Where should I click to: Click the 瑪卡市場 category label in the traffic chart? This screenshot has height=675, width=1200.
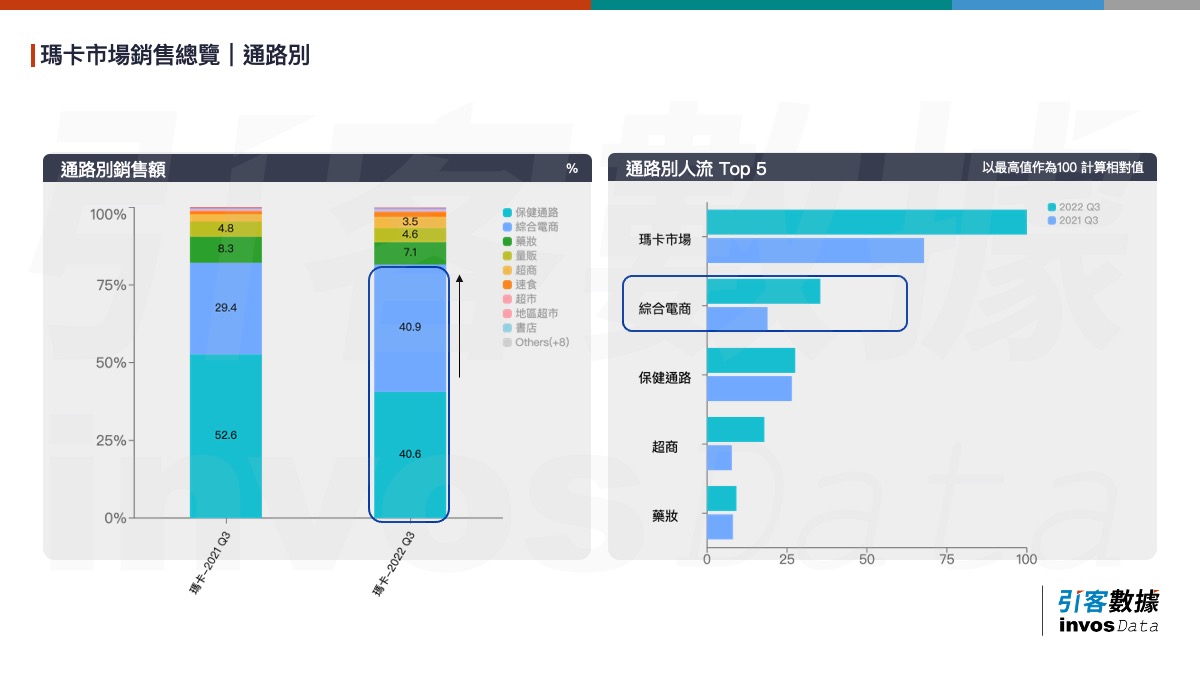665,240
